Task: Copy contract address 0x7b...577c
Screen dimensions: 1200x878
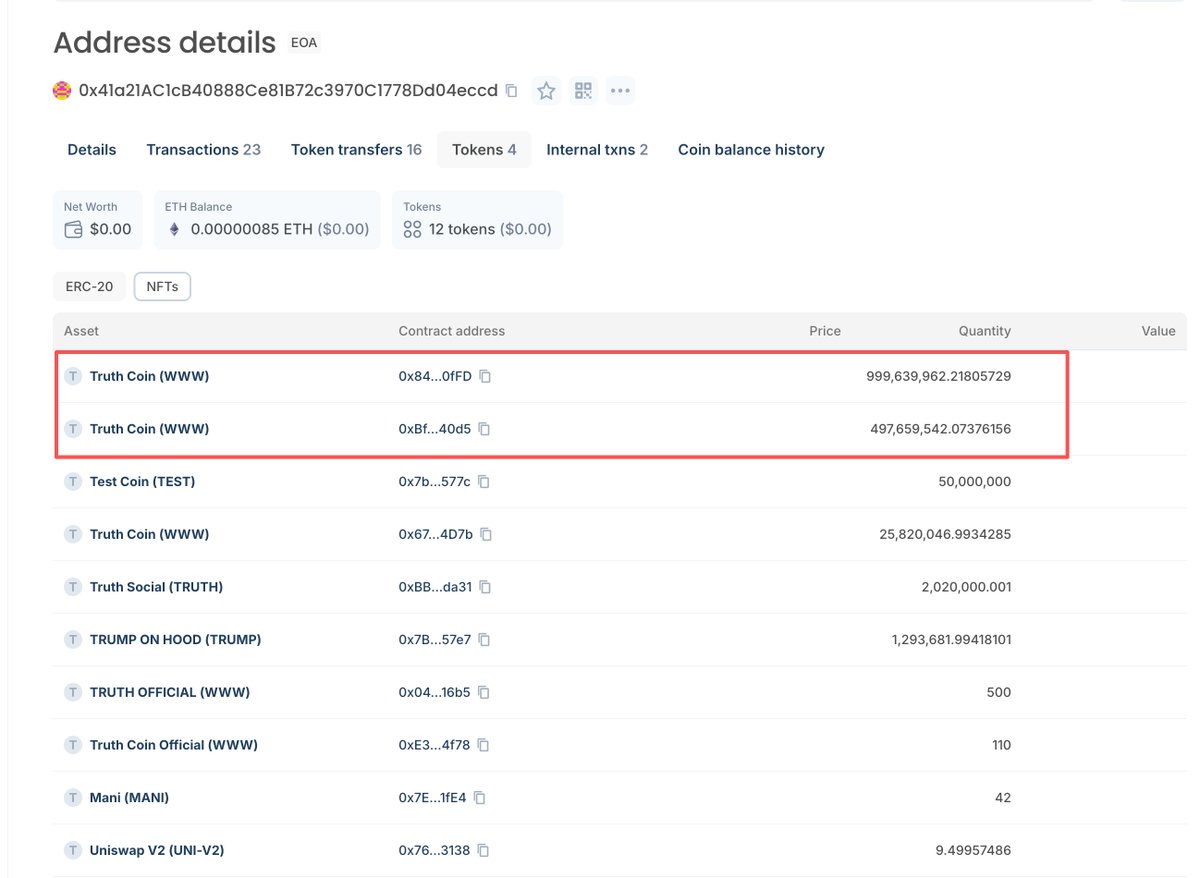Action: coord(484,482)
